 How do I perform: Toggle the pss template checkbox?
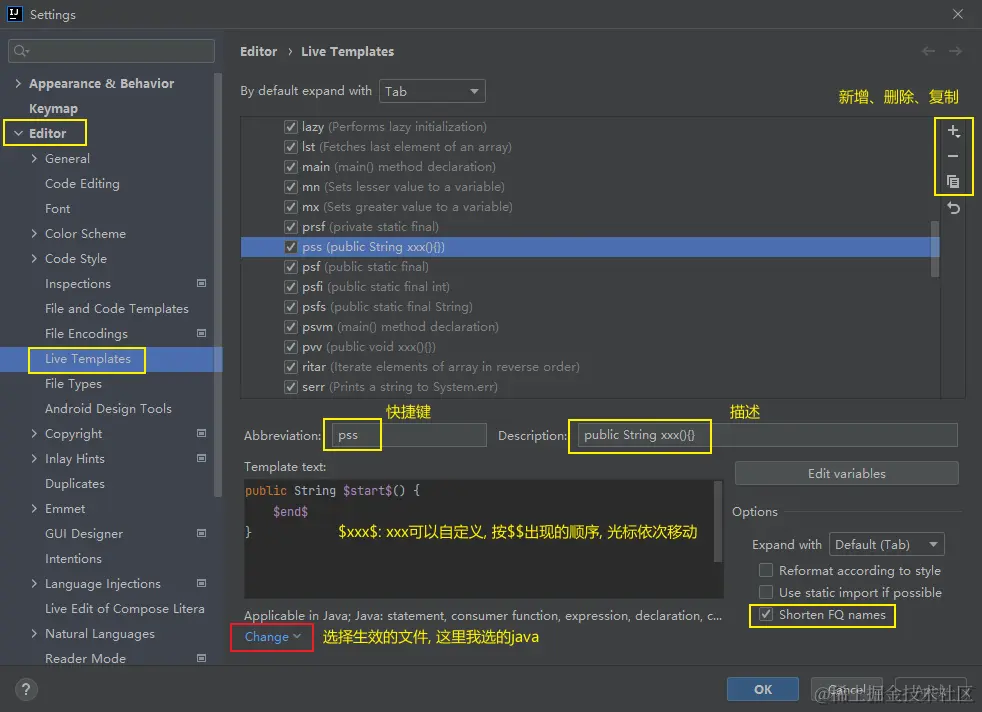[x=291, y=247]
